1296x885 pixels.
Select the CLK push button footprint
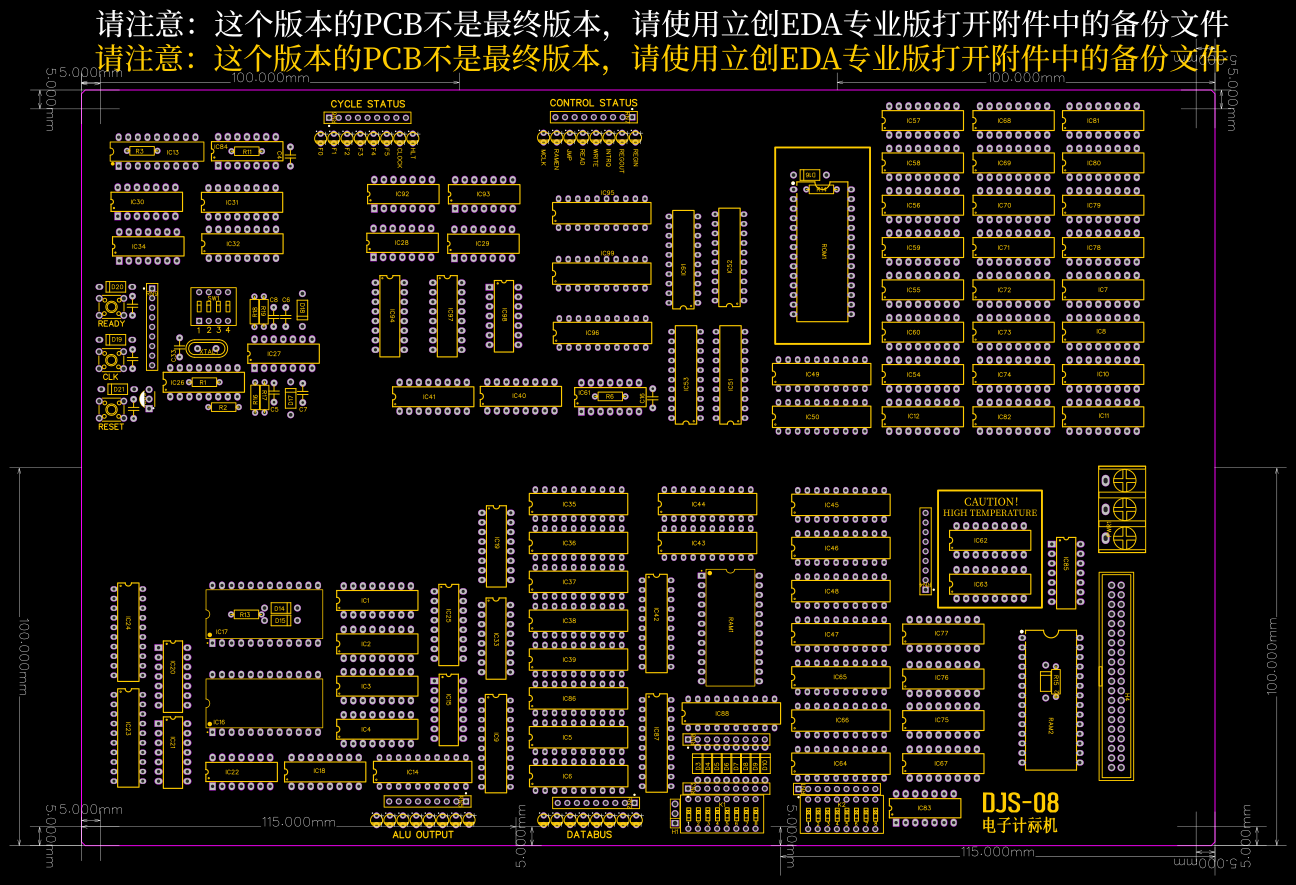click(110, 359)
